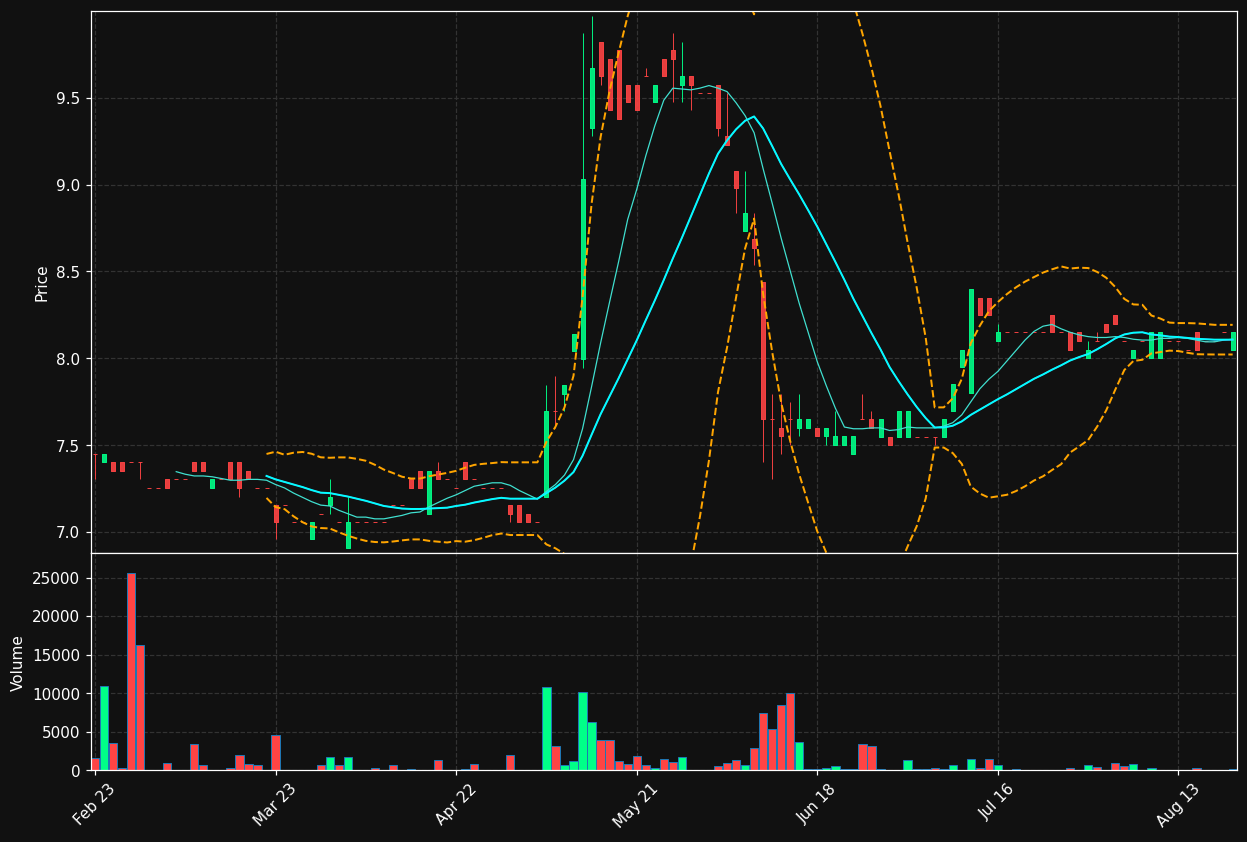Click the 7.5 price axis label
Image resolution: width=1247 pixels, height=842 pixels.
[69, 446]
